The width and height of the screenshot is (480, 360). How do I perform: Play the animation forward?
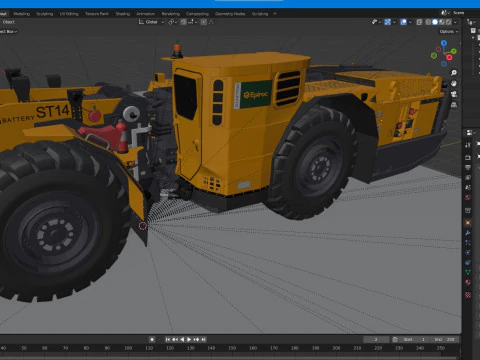click(x=189, y=339)
